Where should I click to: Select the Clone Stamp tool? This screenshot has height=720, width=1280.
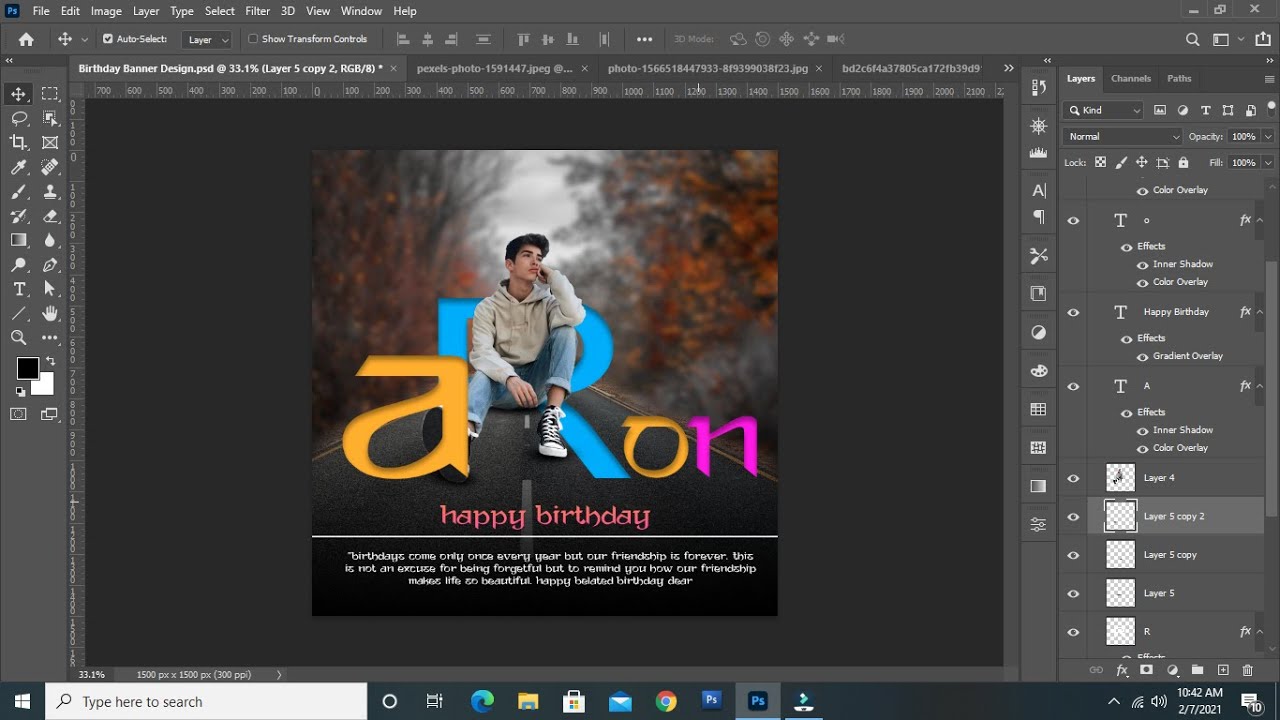click(50, 192)
